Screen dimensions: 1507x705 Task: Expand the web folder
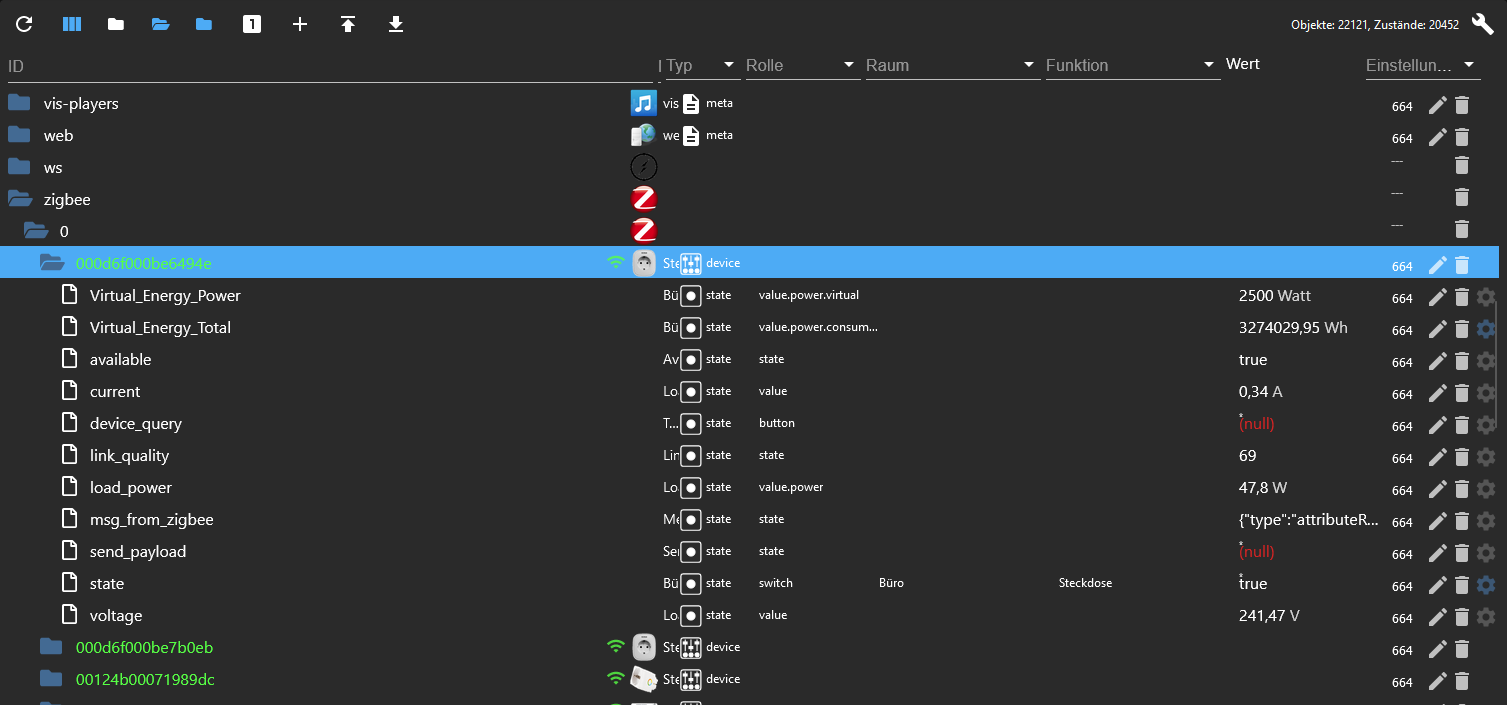(19, 135)
